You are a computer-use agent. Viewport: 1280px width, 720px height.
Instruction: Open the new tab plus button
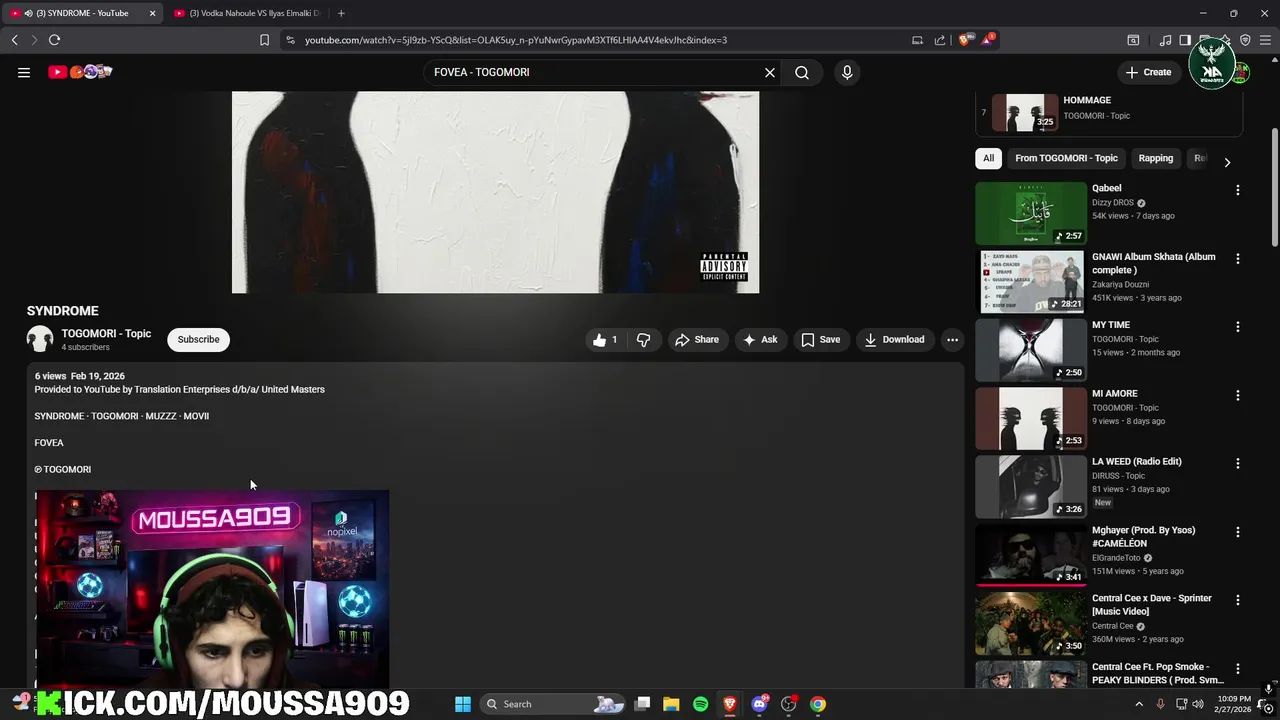point(341,13)
